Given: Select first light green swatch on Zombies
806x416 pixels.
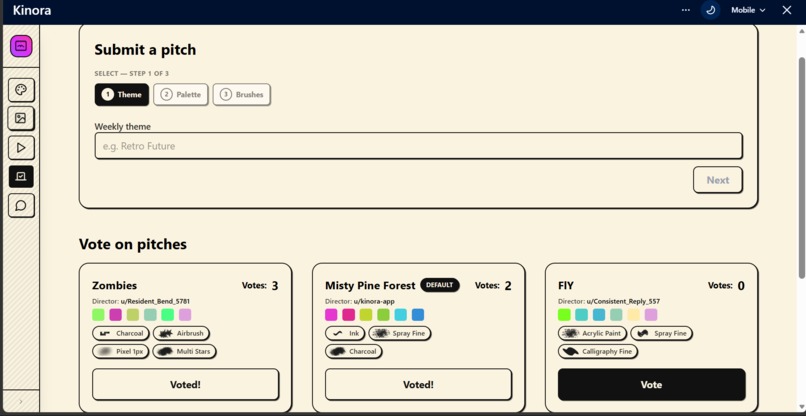Looking at the screenshot, I should tap(98, 315).
